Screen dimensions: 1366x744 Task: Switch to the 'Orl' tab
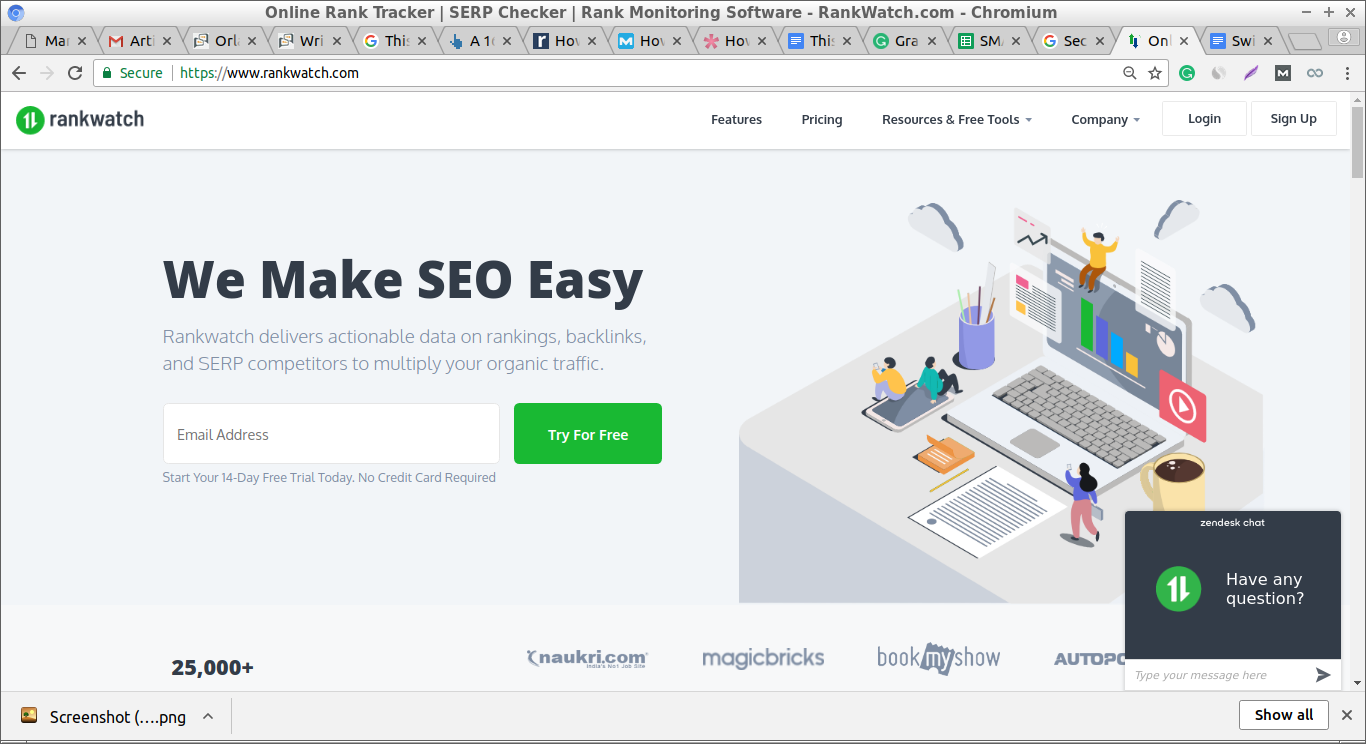[x=223, y=41]
